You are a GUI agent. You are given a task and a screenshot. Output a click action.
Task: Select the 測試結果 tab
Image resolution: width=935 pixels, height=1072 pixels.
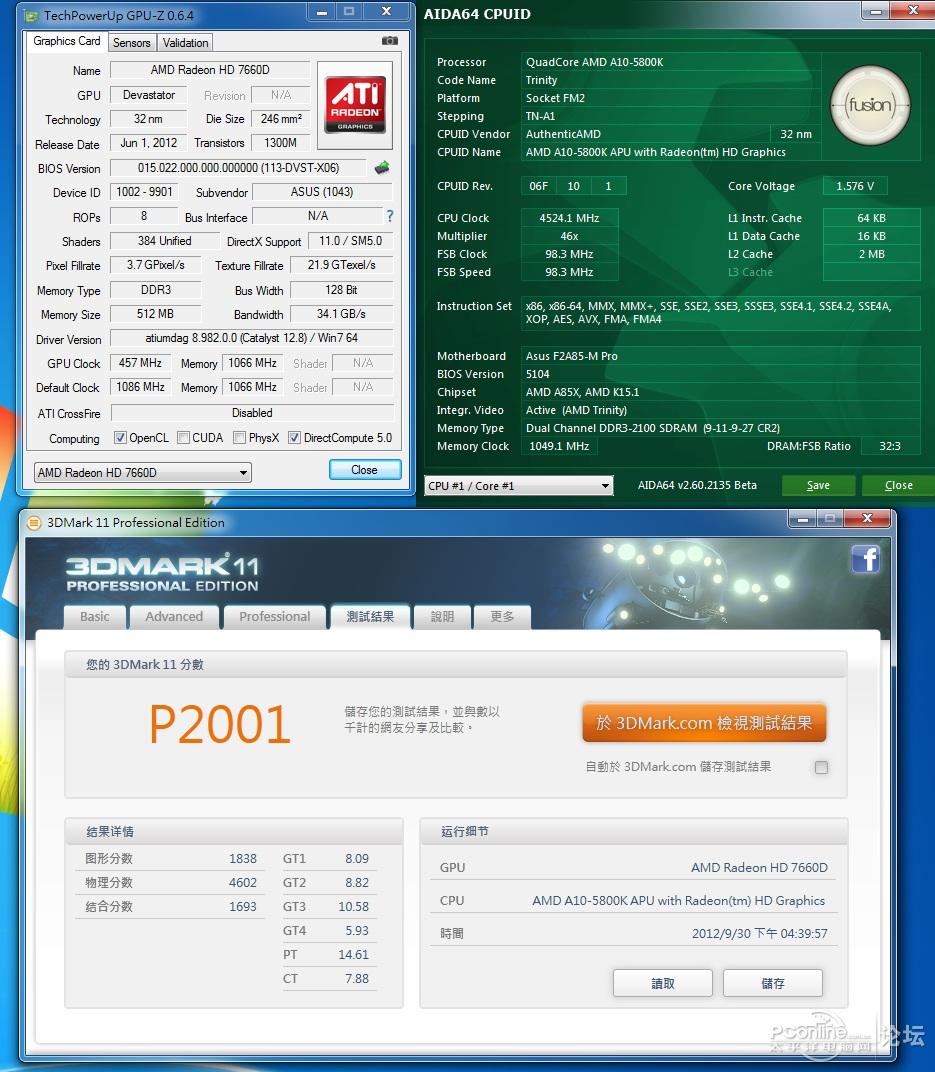pos(370,617)
